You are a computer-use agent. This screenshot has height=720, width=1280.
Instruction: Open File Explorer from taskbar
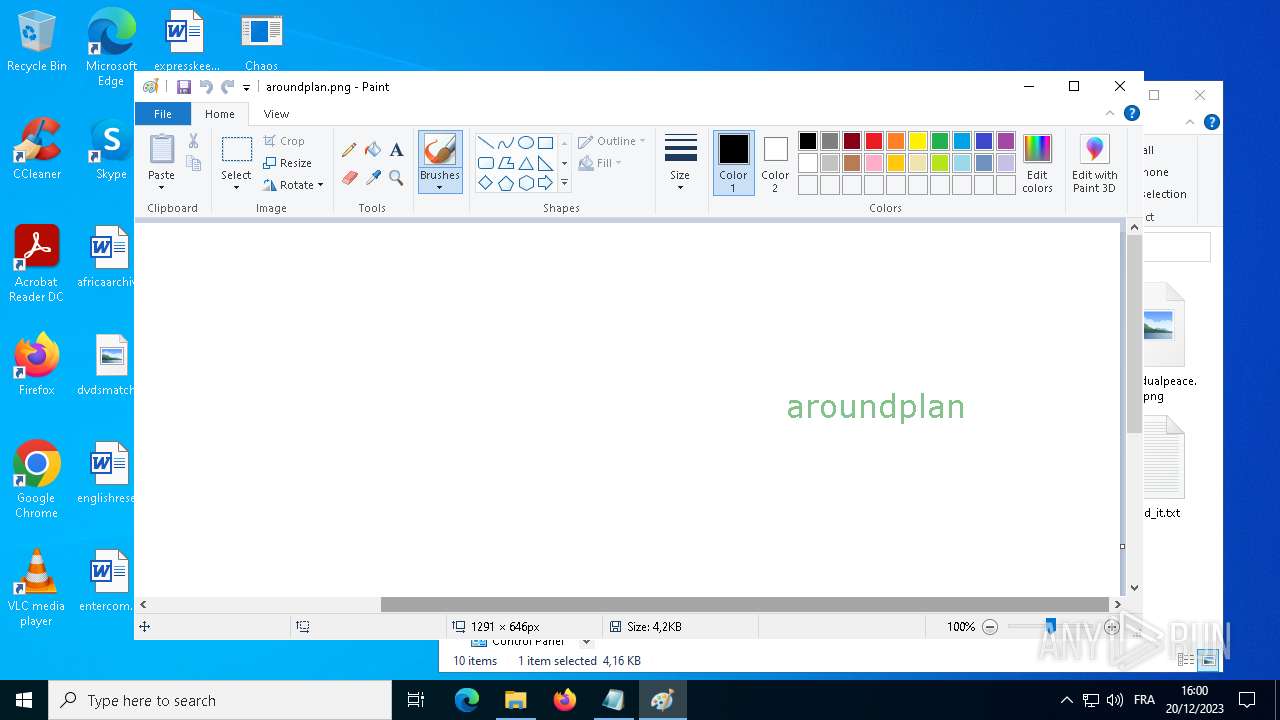(516, 700)
